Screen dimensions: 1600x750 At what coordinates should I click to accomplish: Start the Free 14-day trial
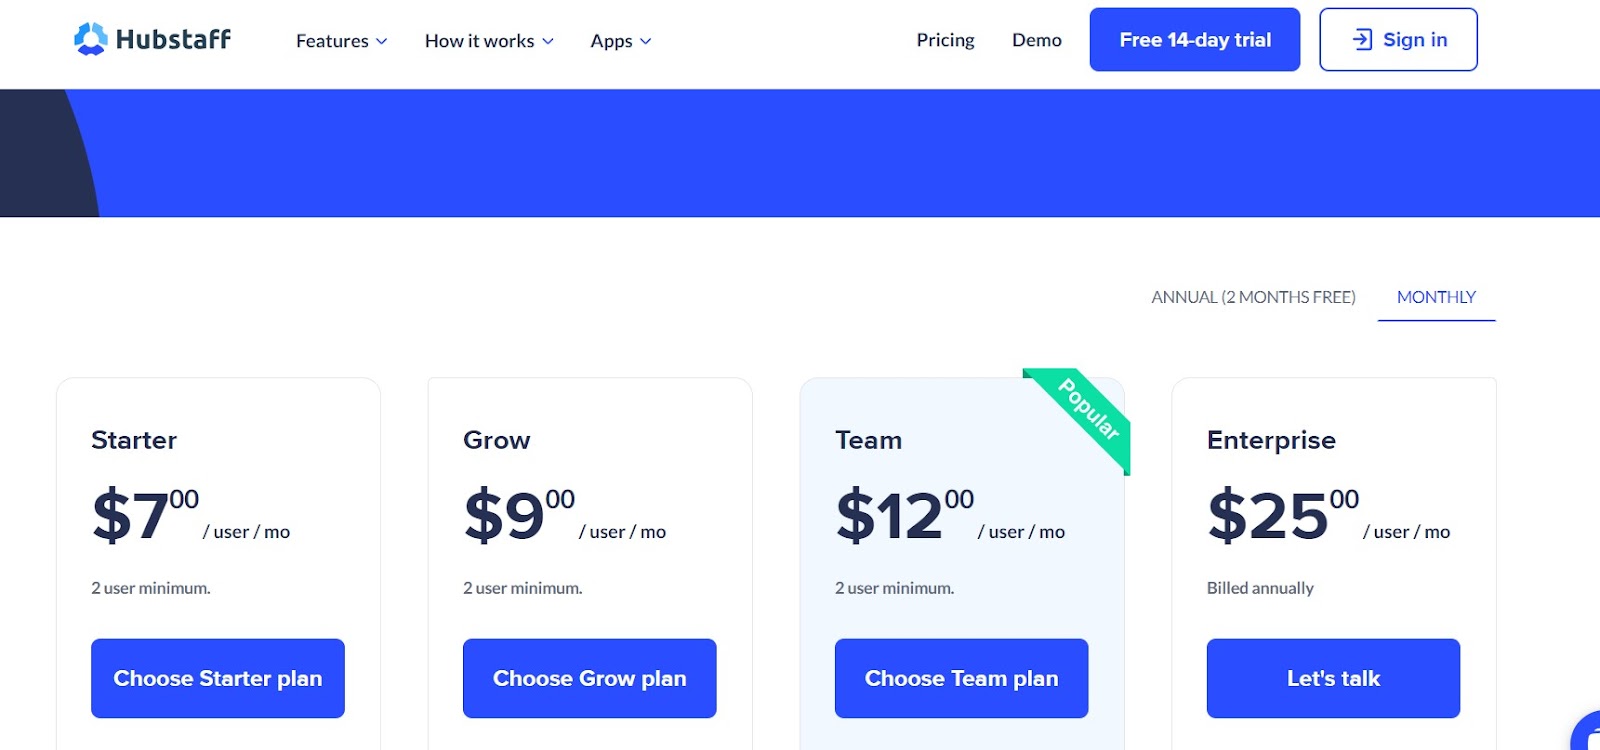click(1194, 39)
